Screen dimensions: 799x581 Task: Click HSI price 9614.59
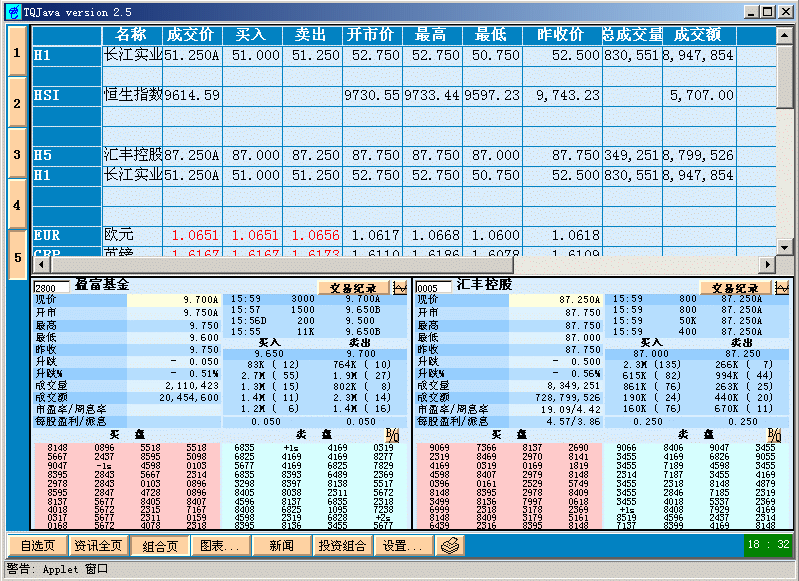tap(192, 96)
